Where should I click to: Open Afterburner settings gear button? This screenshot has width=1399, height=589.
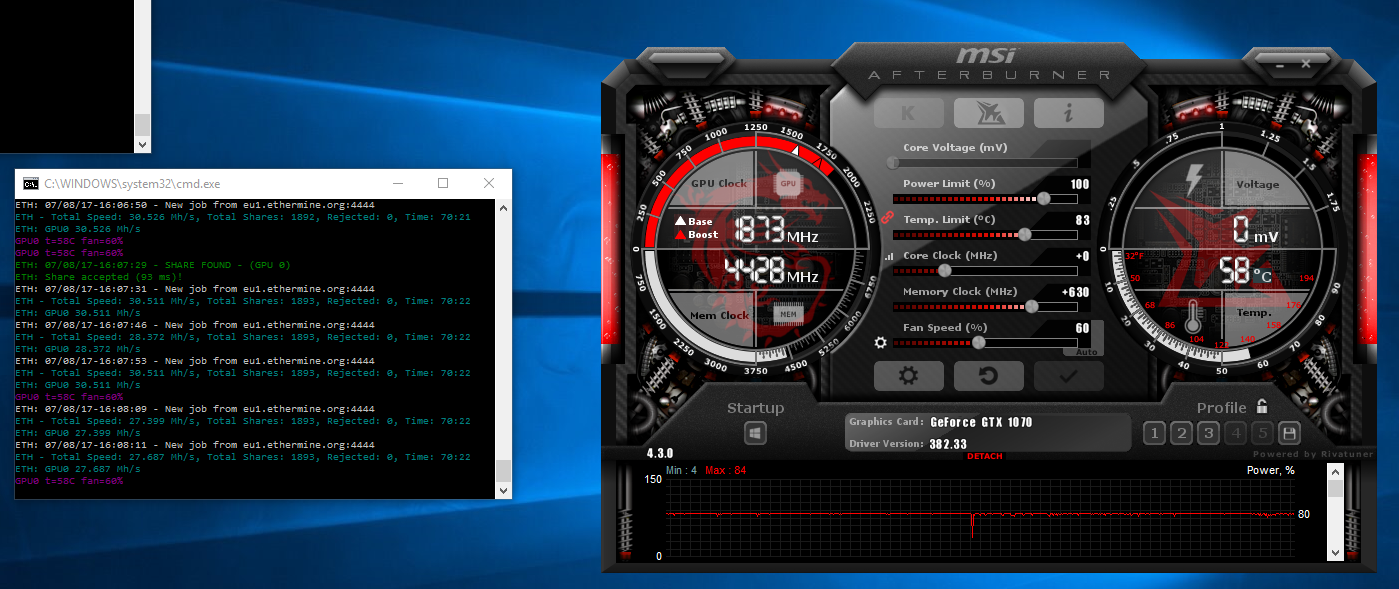coord(908,376)
